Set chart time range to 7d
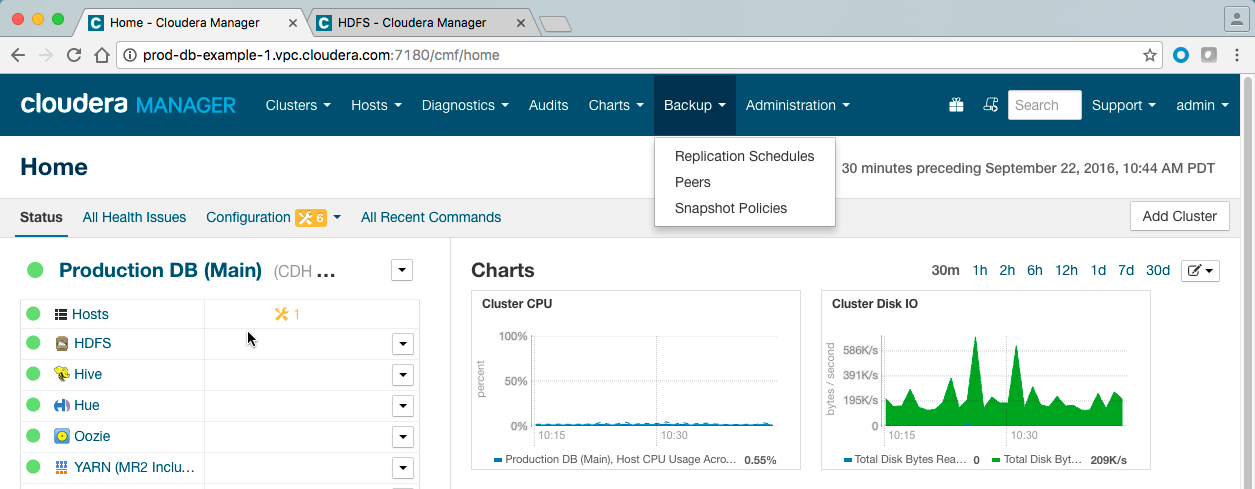Viewport: 1255px width, 489px height. [x=1126, y=270]
